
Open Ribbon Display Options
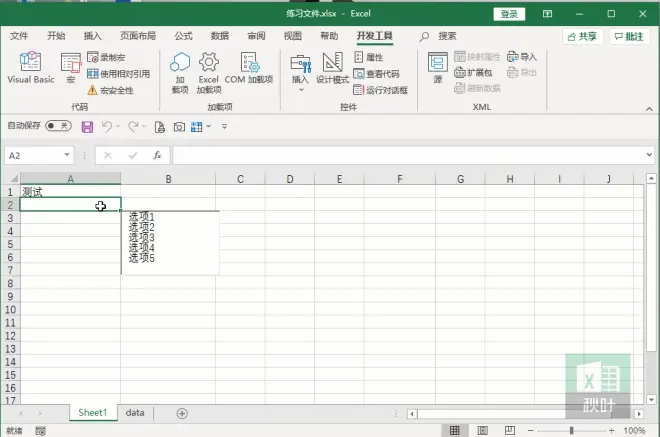click(x=547, y=14)
